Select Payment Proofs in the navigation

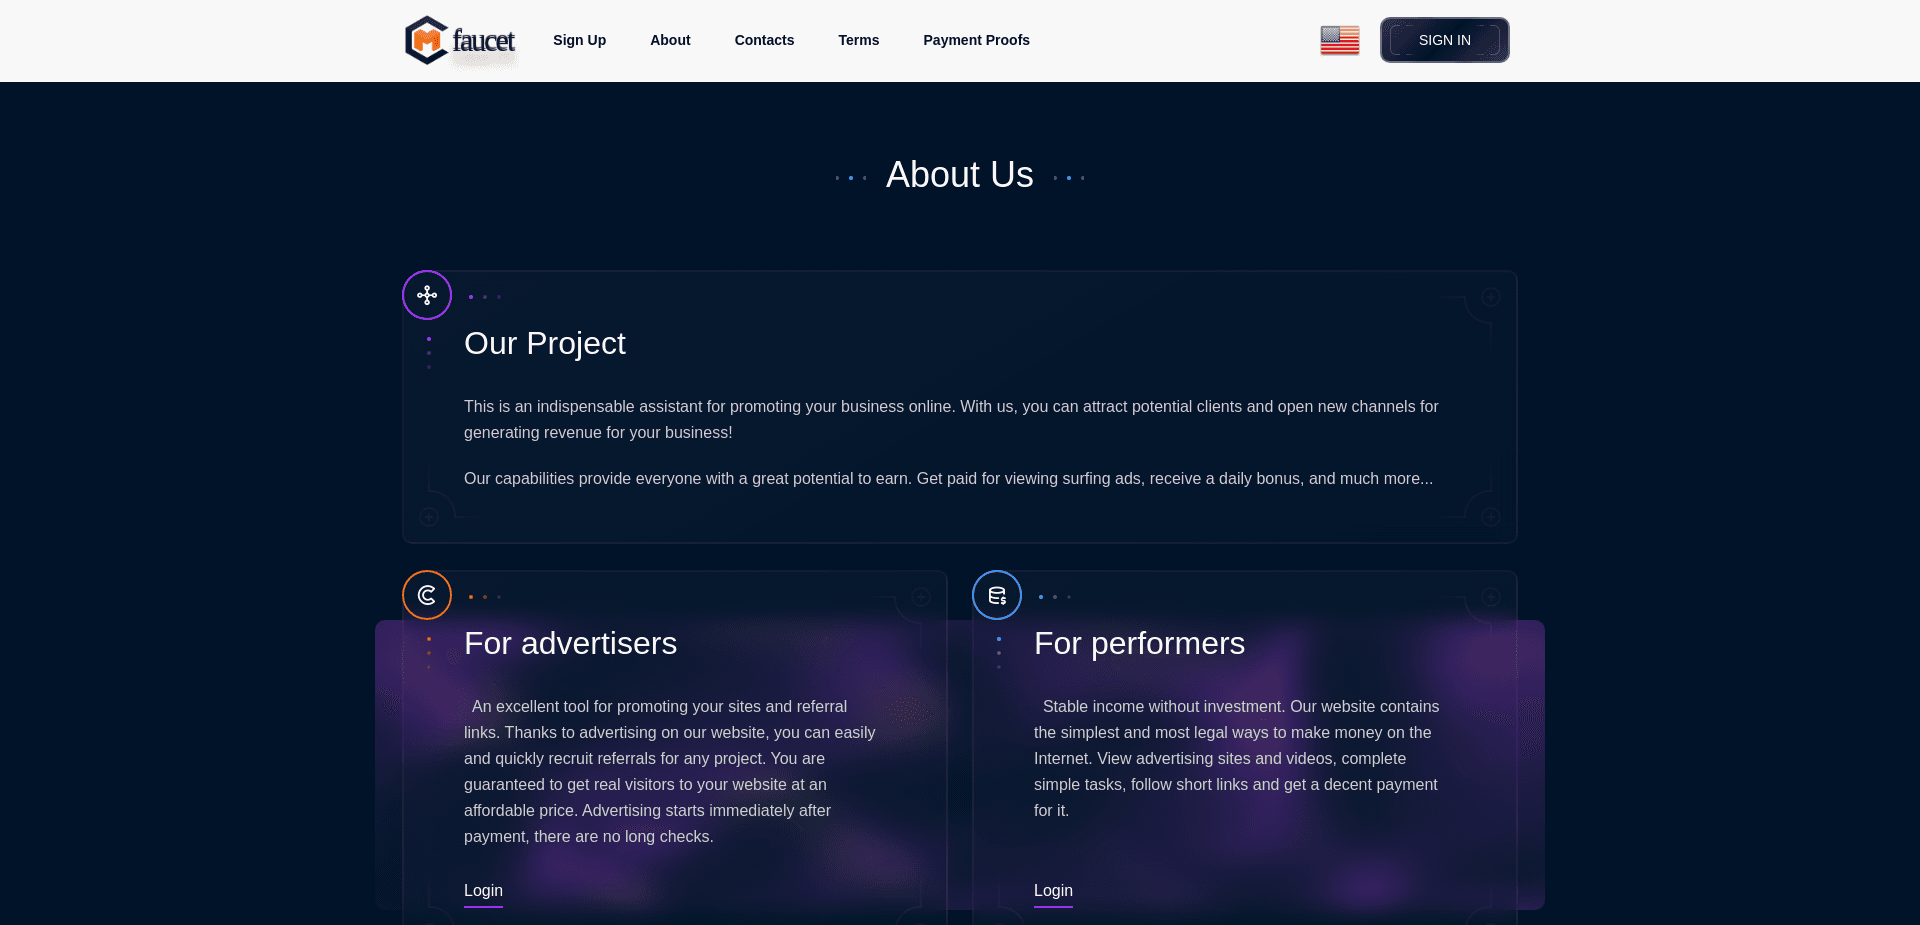[x=976, y=40]
